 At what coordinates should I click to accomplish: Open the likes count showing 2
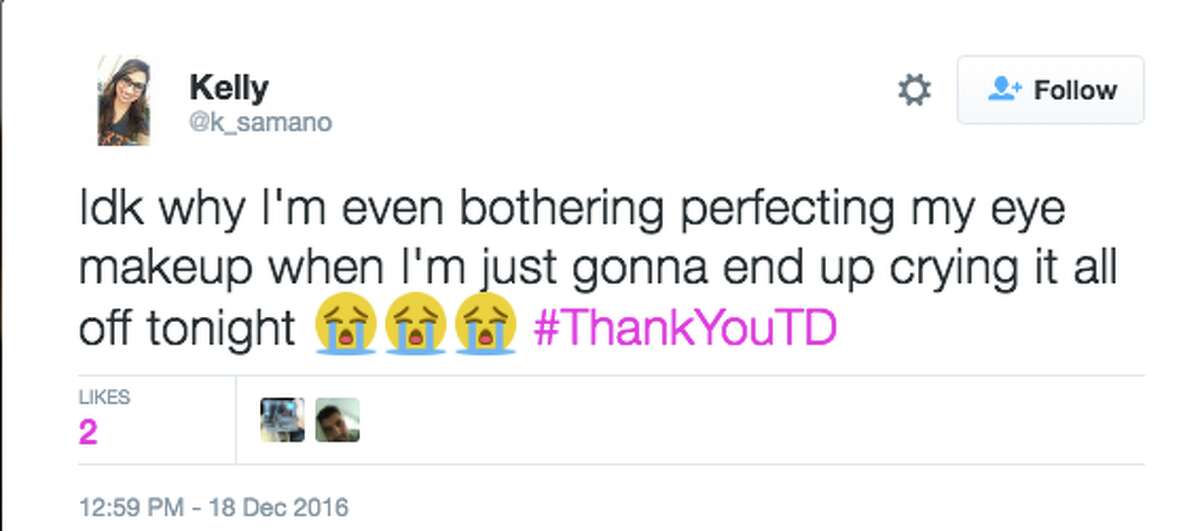coord(88,432)
